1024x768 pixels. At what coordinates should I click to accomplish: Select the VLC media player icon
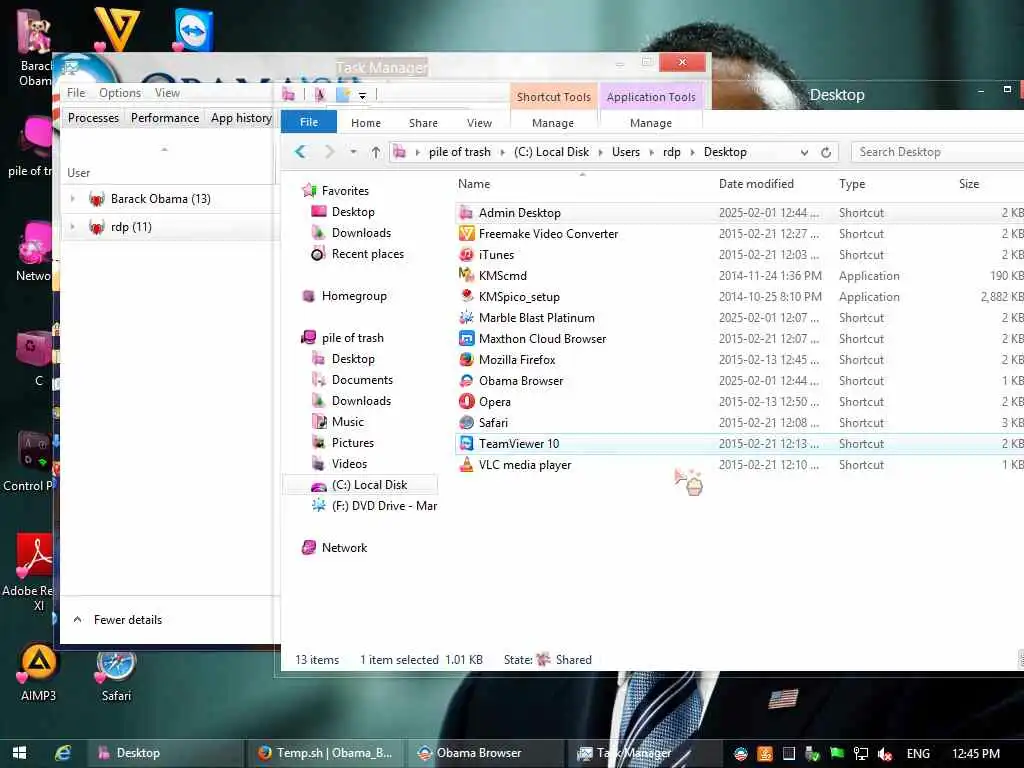coord(466,464)
